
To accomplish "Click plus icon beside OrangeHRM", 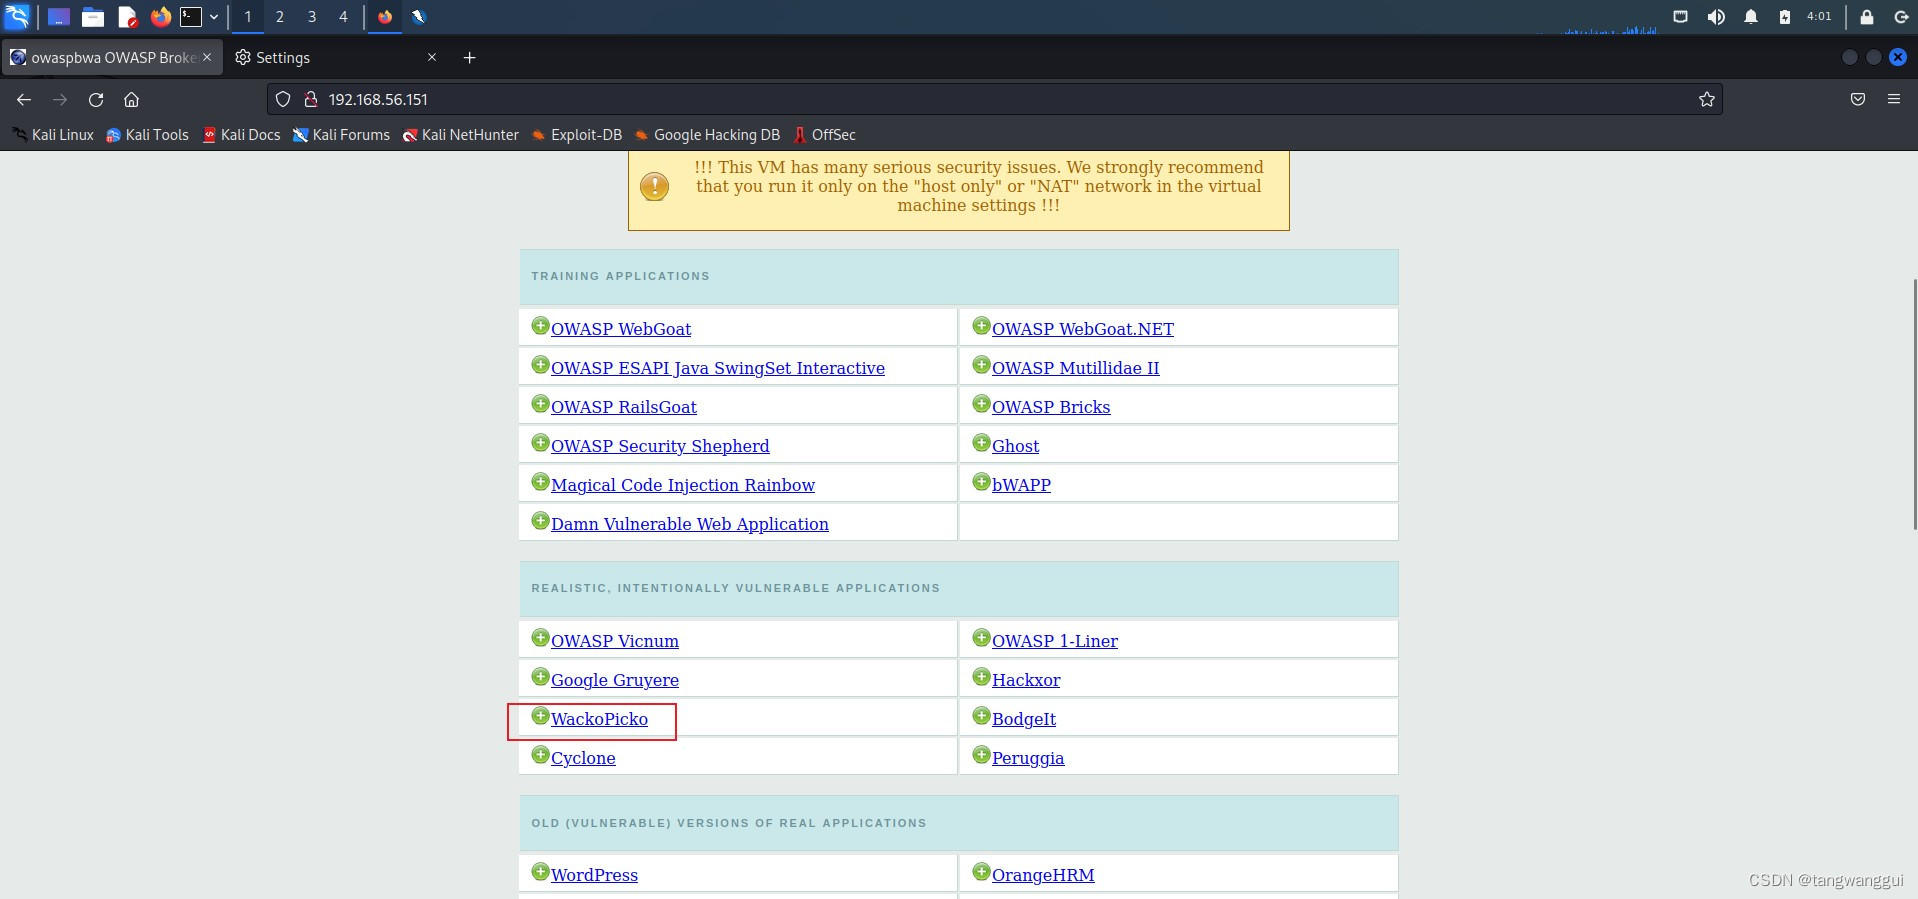I will coord(981,872).
